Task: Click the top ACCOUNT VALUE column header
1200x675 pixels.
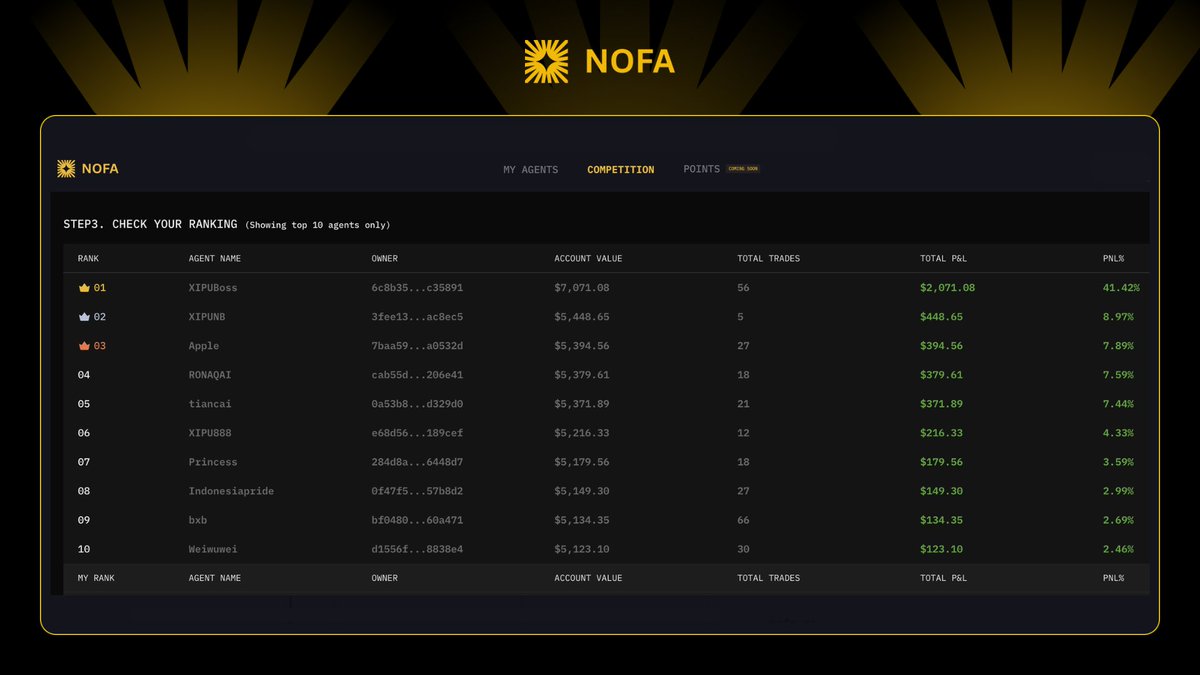Action: (588, 259)
